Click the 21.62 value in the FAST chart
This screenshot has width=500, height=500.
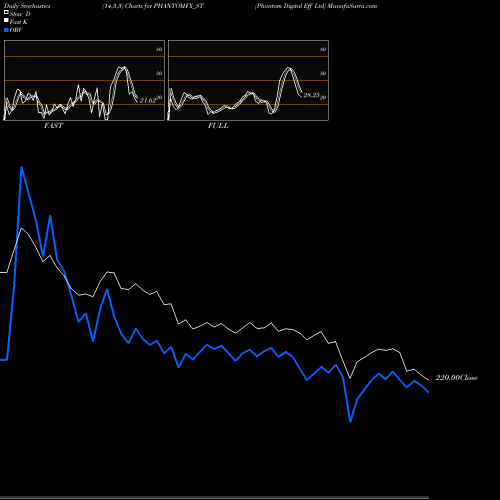click(148, 100)
